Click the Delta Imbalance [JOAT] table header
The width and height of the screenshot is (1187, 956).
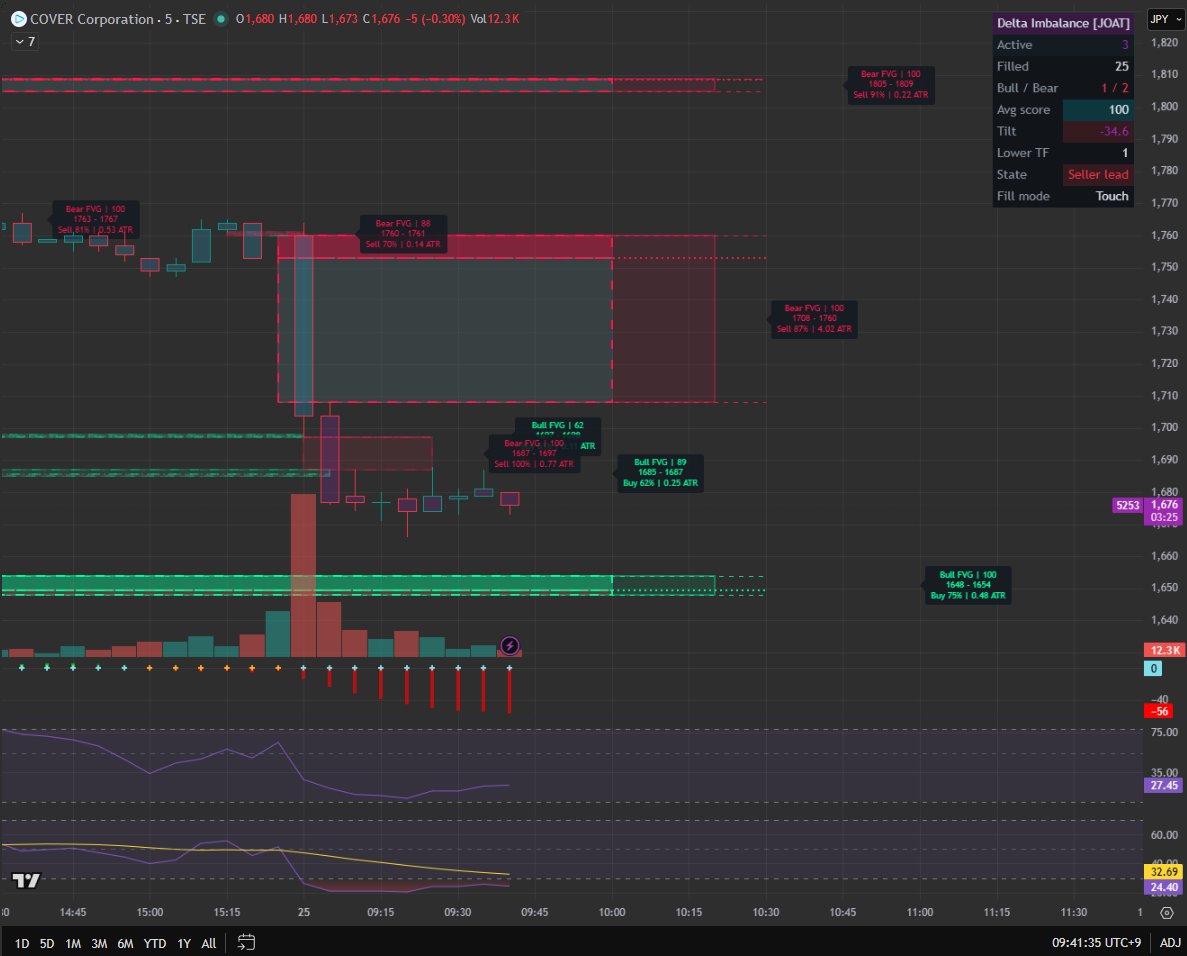pos(1063,23)
